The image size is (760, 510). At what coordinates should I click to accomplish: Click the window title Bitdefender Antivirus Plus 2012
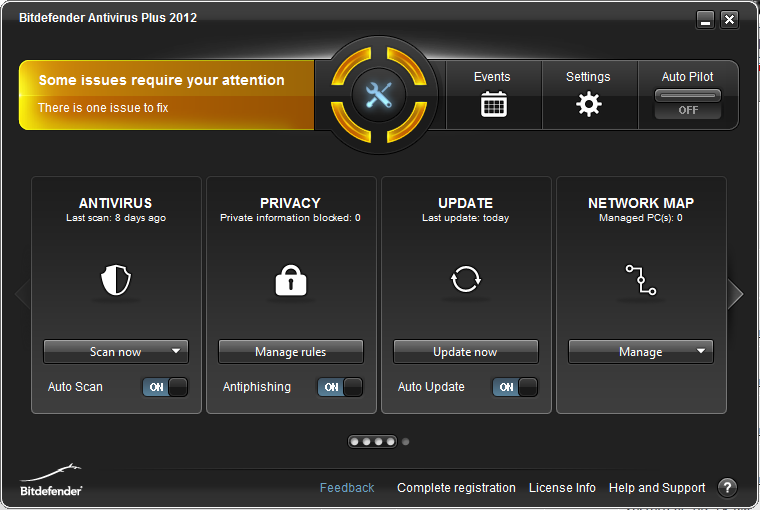click(x=108, y=18)
